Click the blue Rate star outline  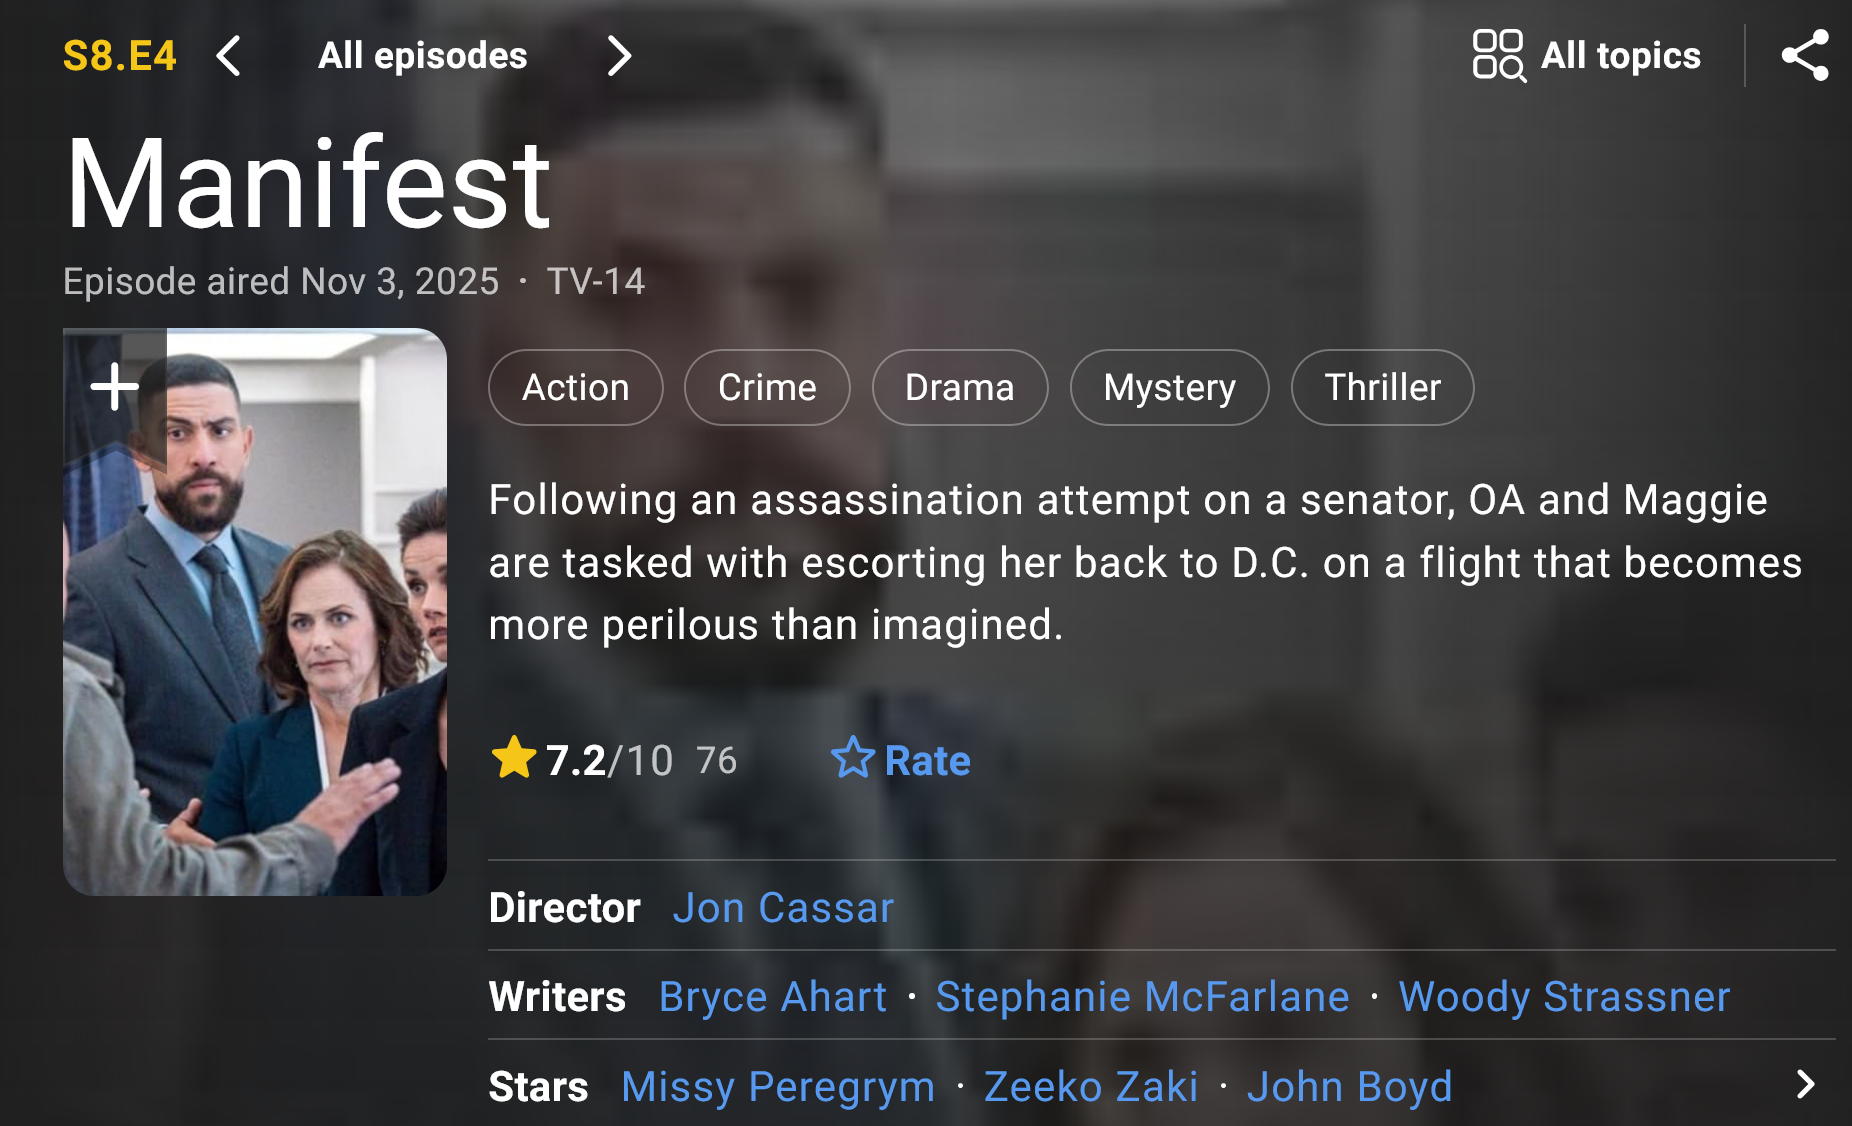[x=853, y=758]
